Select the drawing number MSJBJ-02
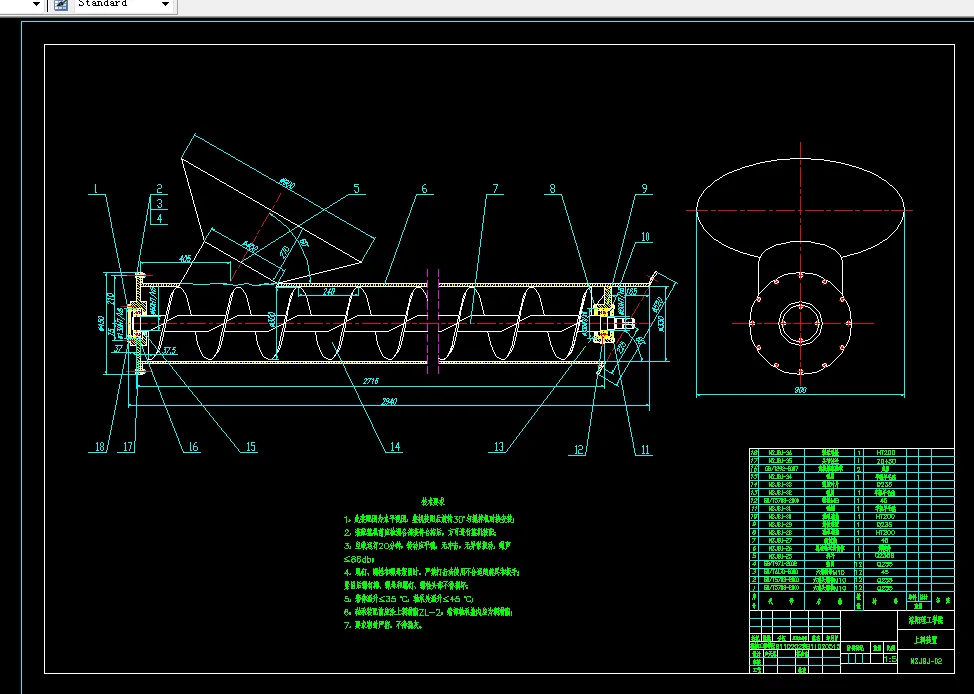Viewport: 974px width, 694px height. point(926,661)
